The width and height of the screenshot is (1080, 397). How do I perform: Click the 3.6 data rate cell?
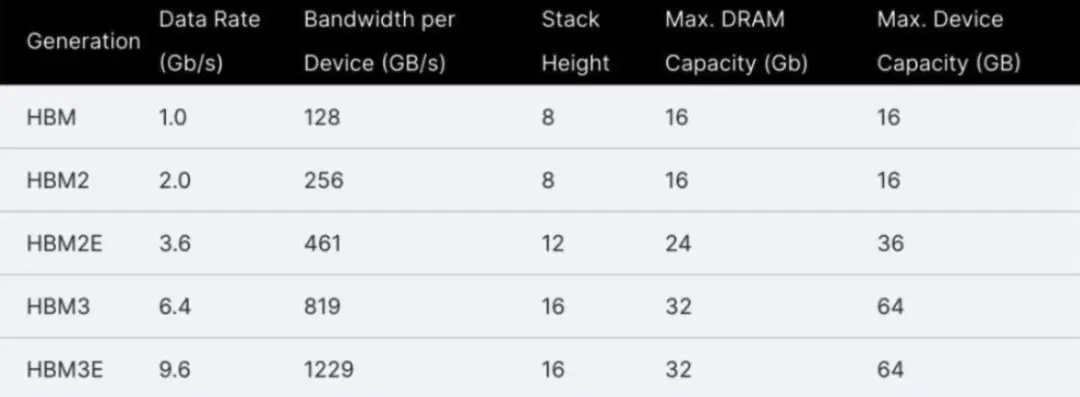174,244
